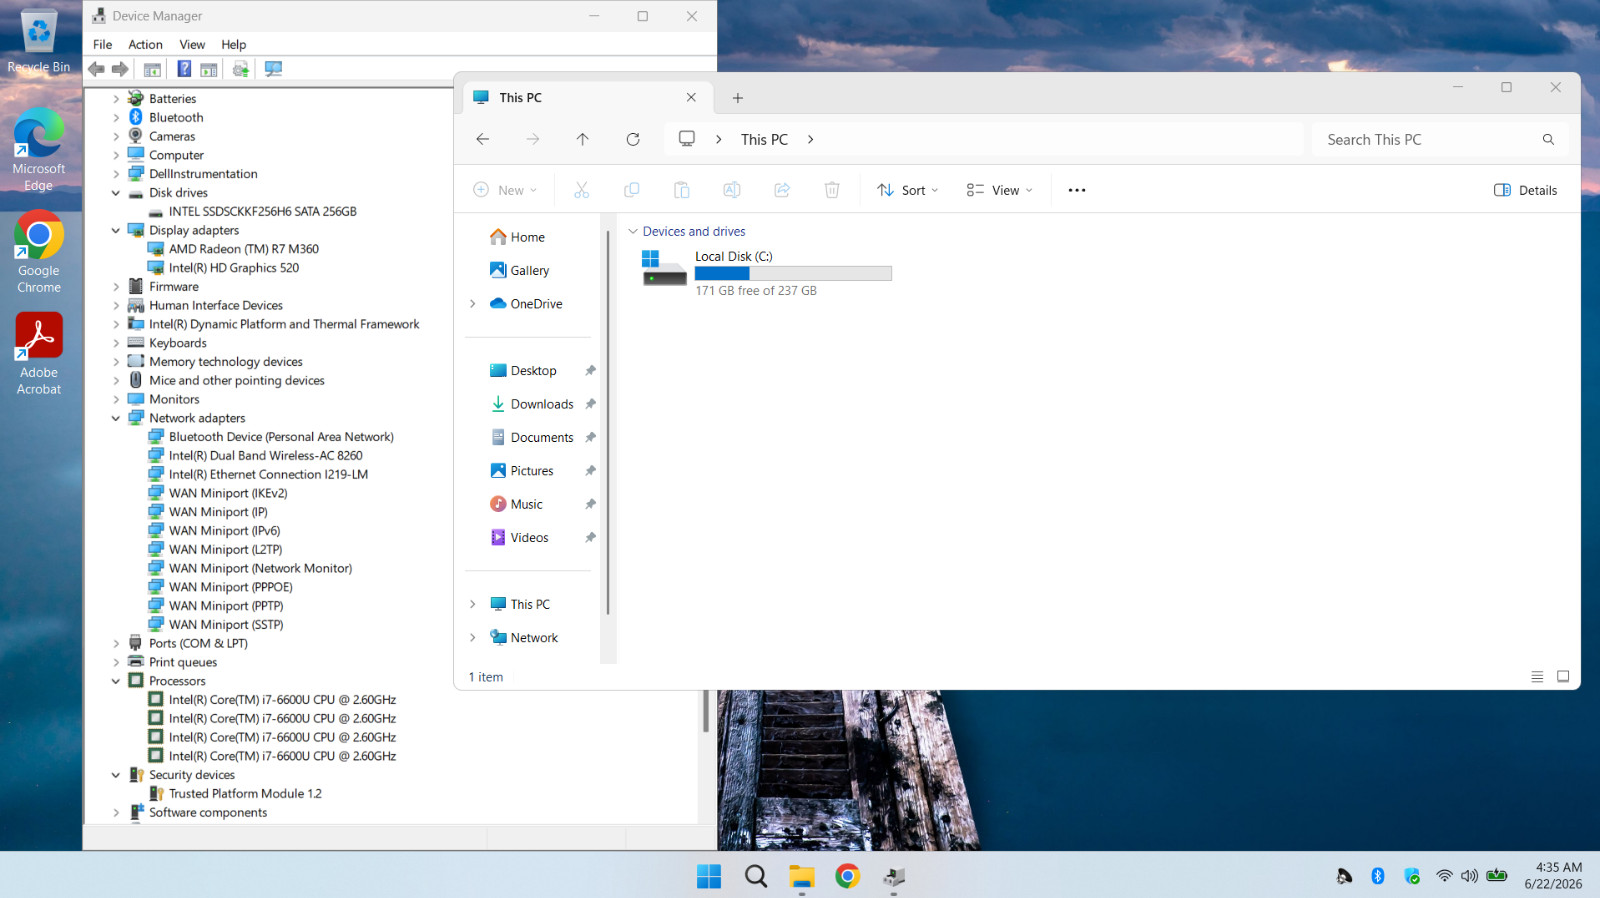Select Intel(R) Dual Band Wireless-AC 8260

click(265, 456)
